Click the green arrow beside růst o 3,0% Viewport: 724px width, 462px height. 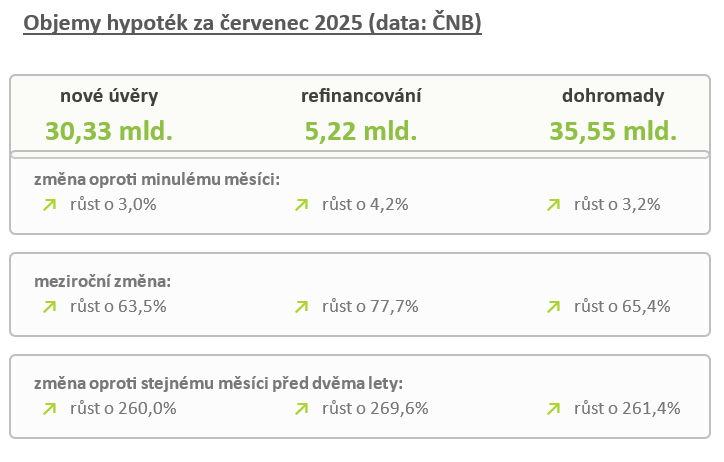(49, 205)
